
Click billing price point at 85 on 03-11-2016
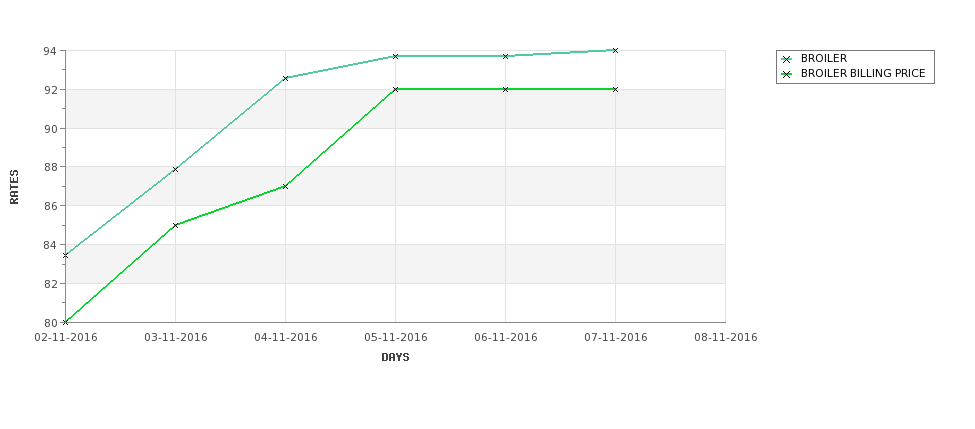(175, 225)
